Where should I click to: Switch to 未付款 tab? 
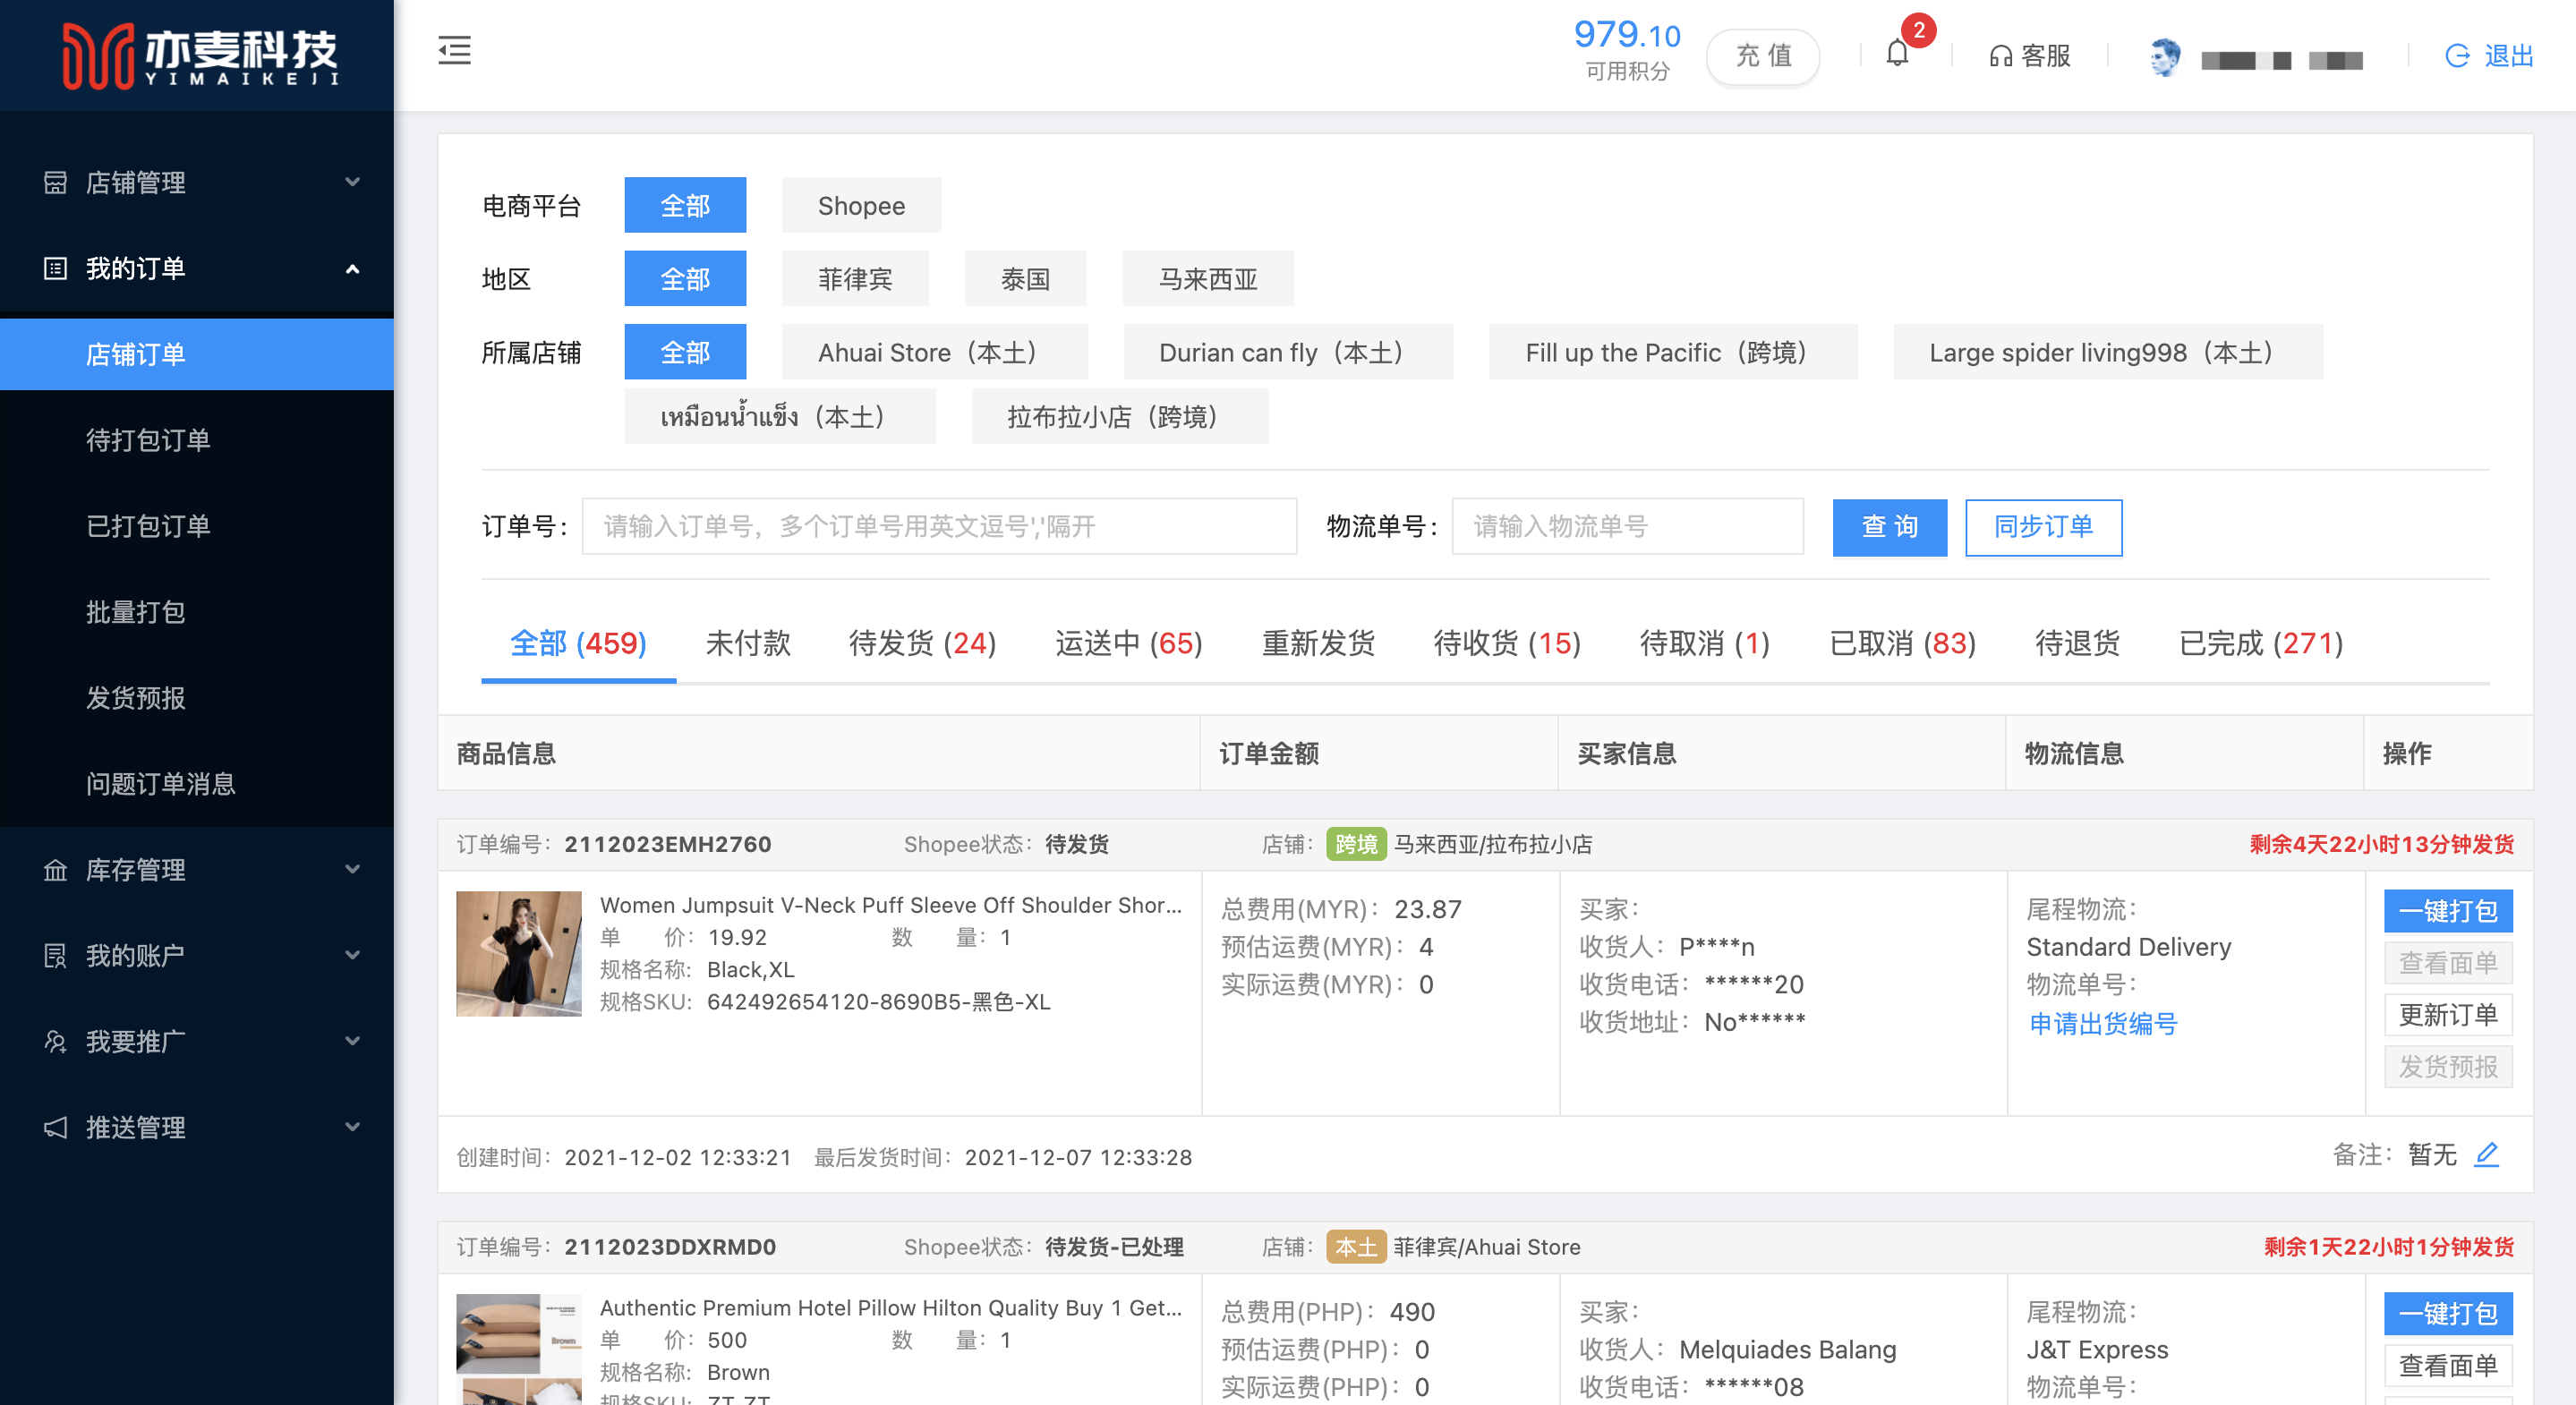point(748,643)
